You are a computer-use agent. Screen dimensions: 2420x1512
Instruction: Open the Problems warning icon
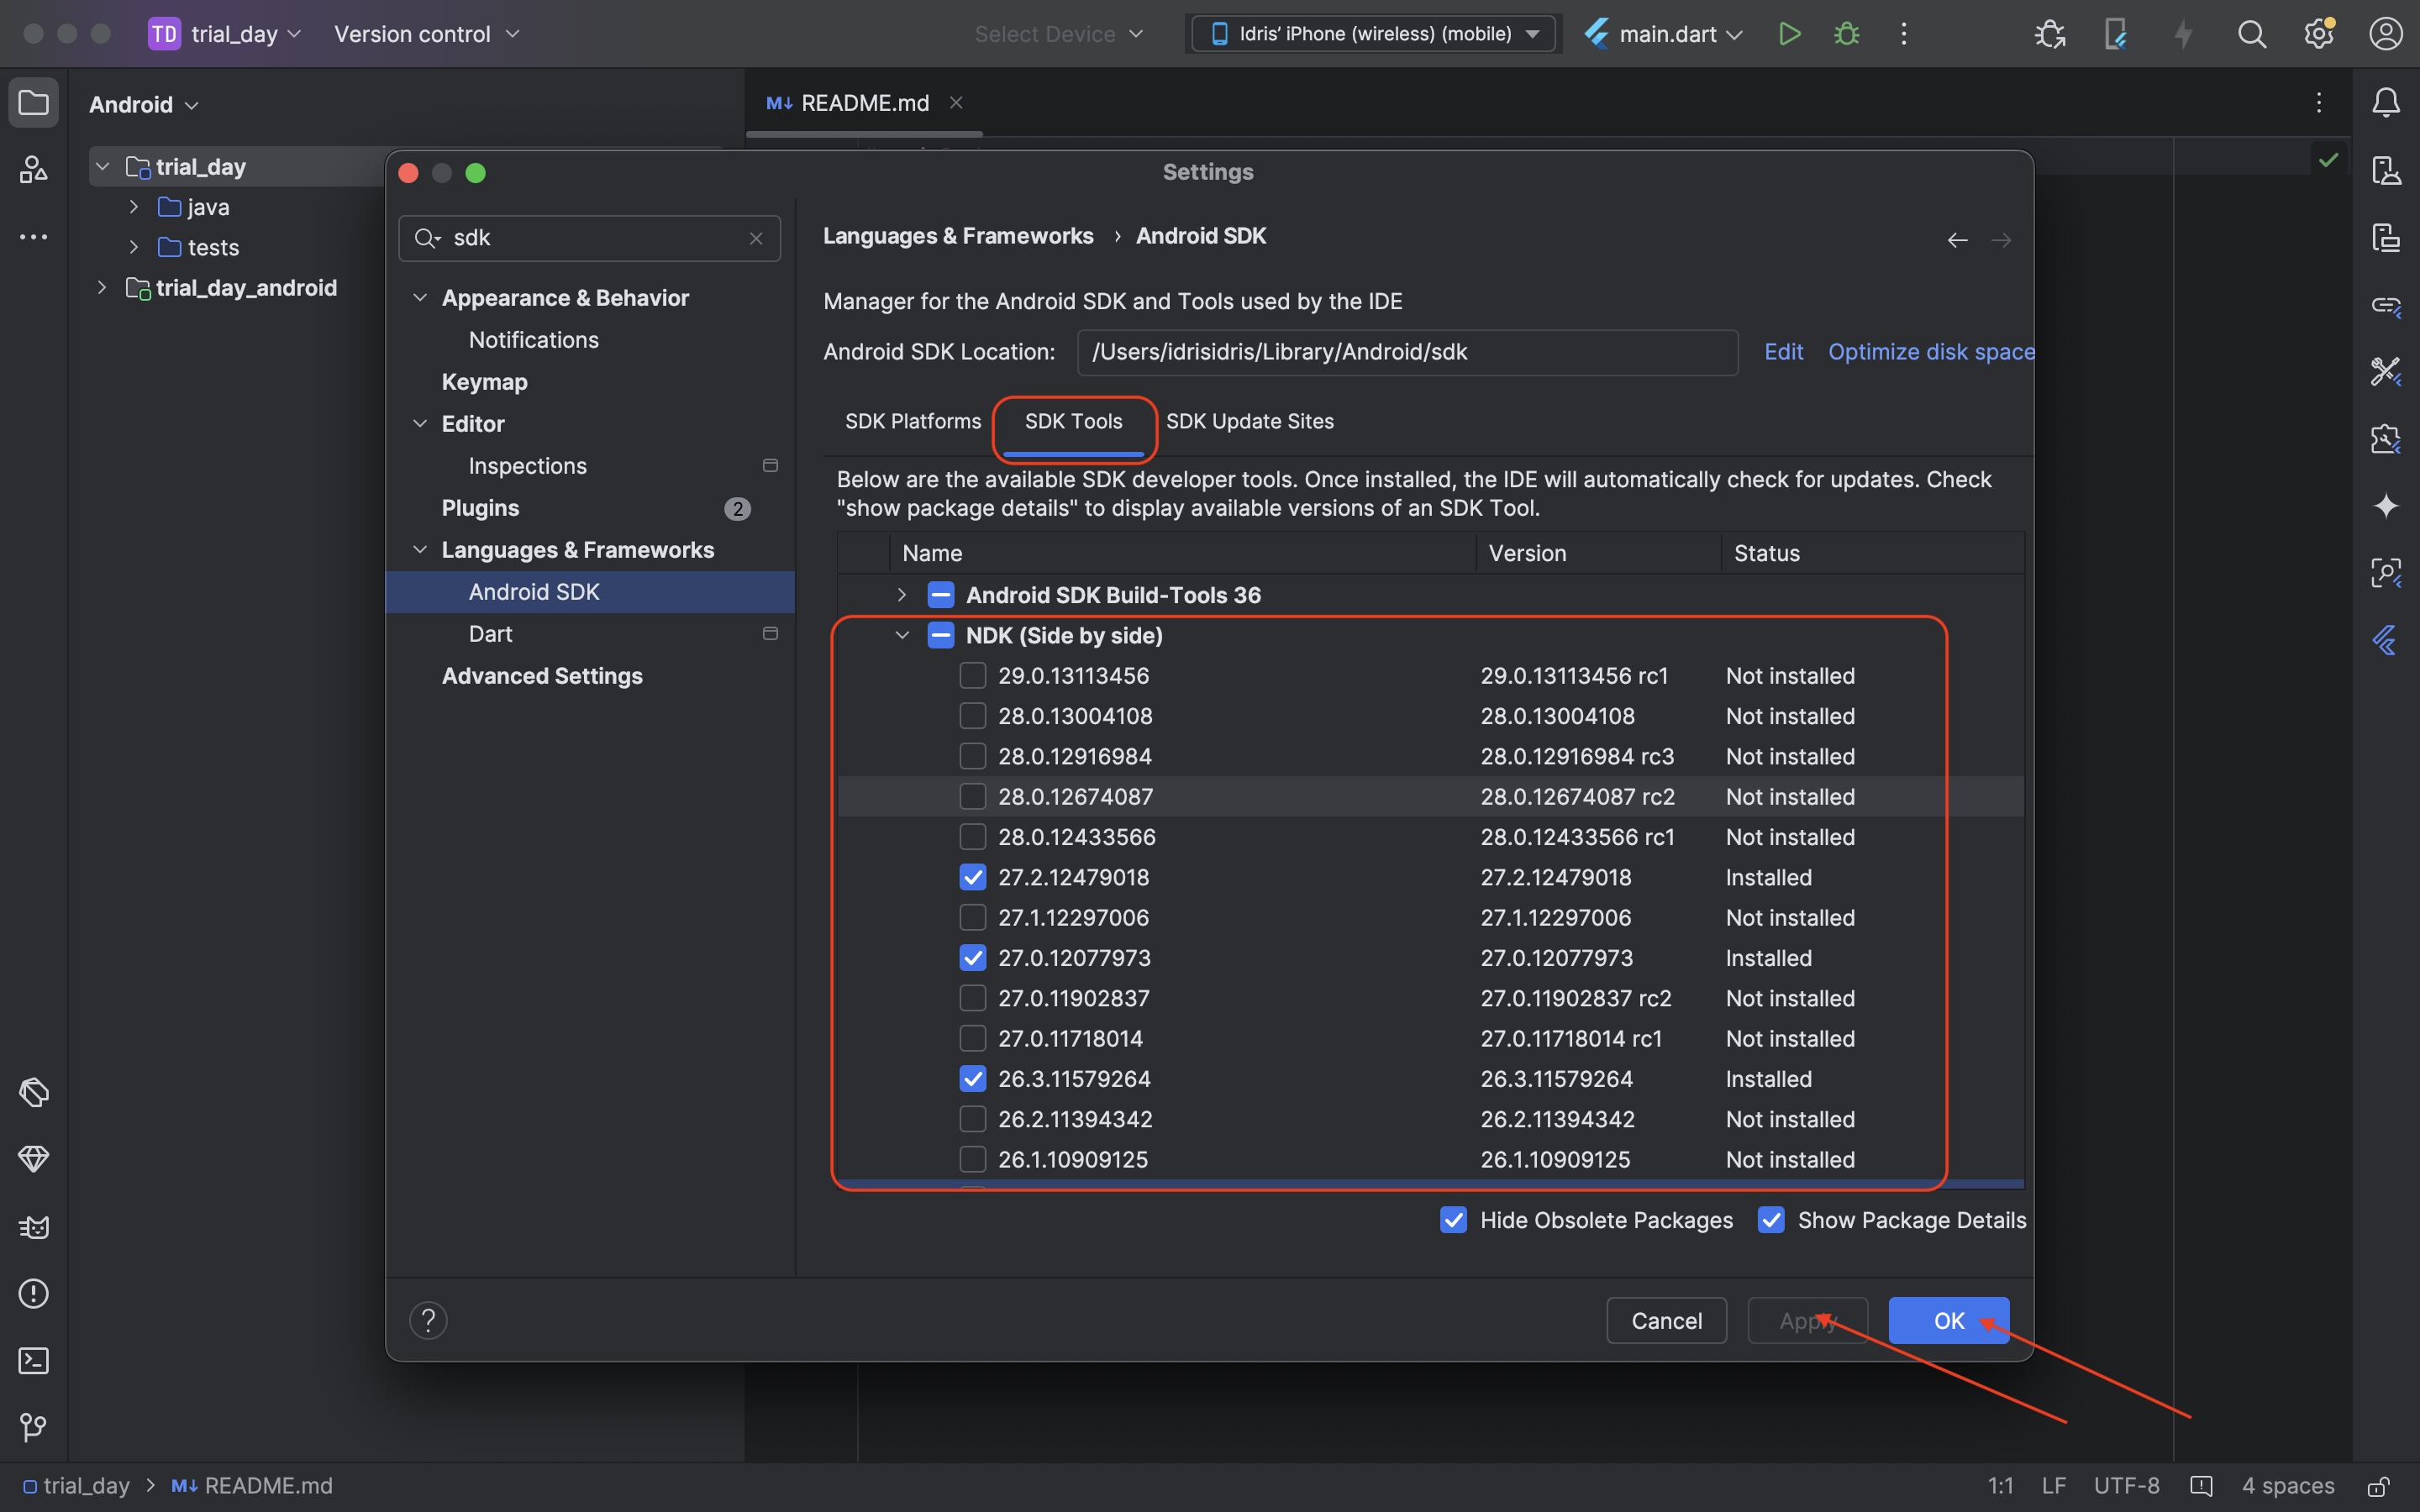coord(33,1293)
